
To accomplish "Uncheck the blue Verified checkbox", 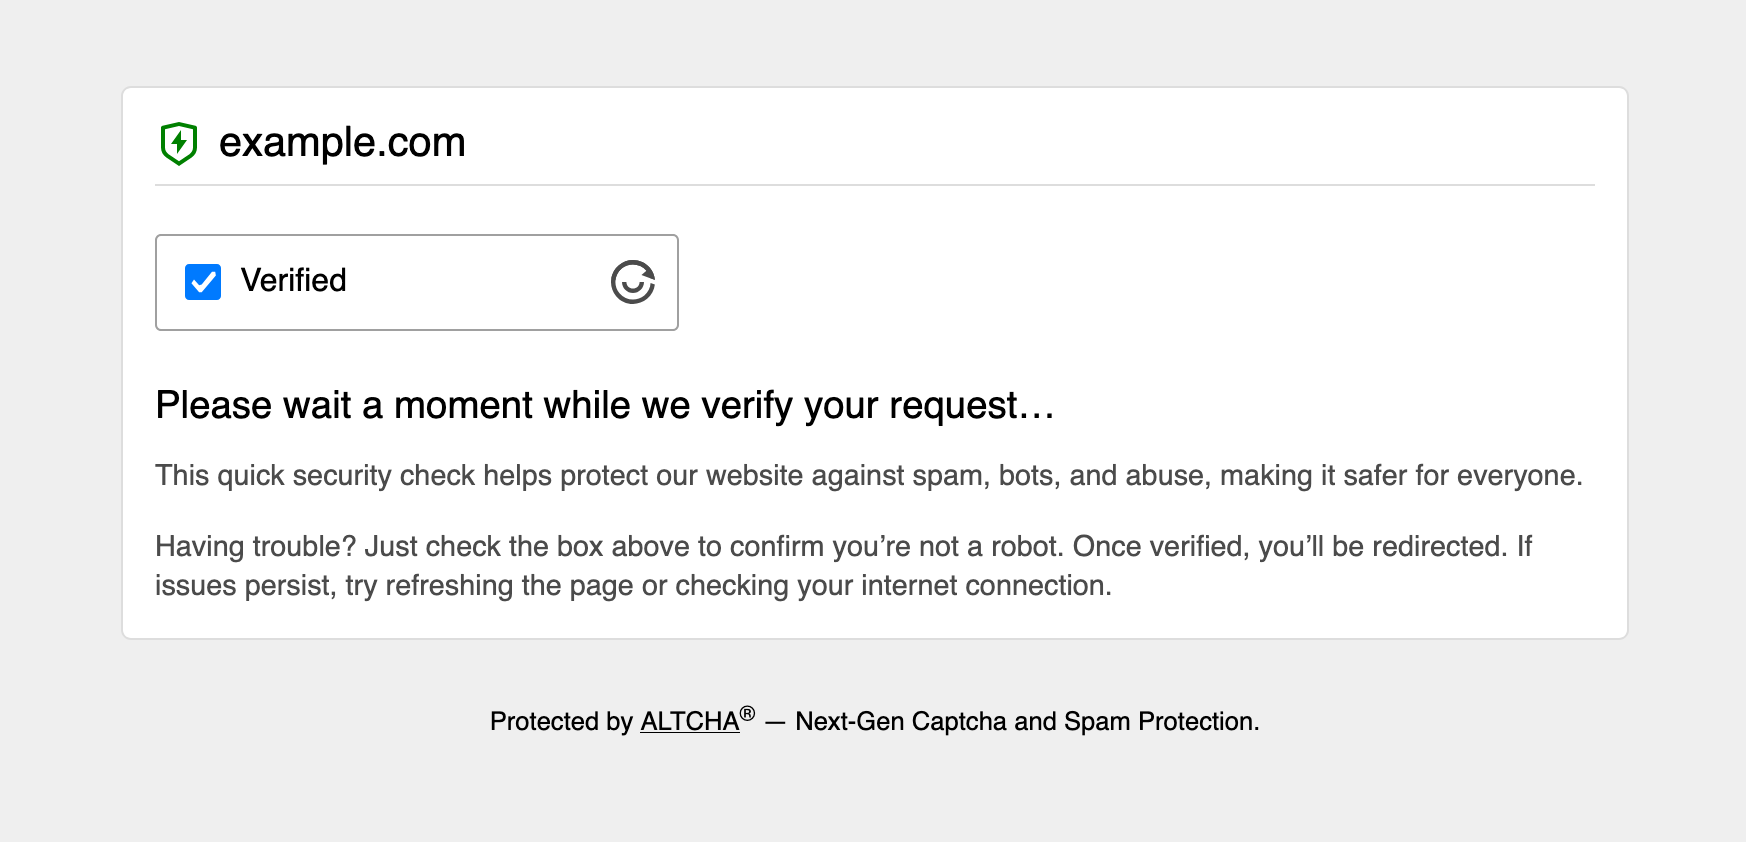I will pyautogui.click(x=203, y=282).
